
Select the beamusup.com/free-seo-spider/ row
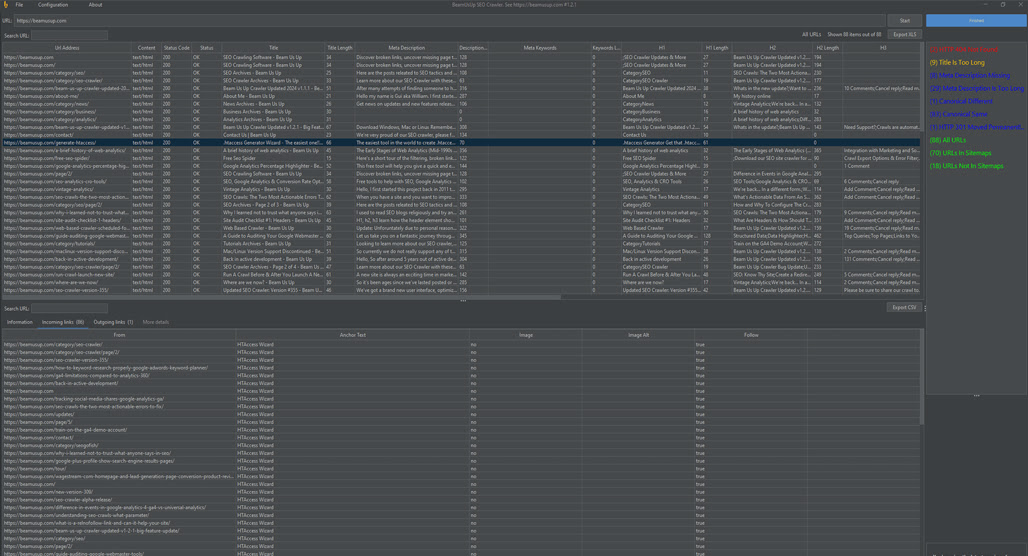[461, 158]
